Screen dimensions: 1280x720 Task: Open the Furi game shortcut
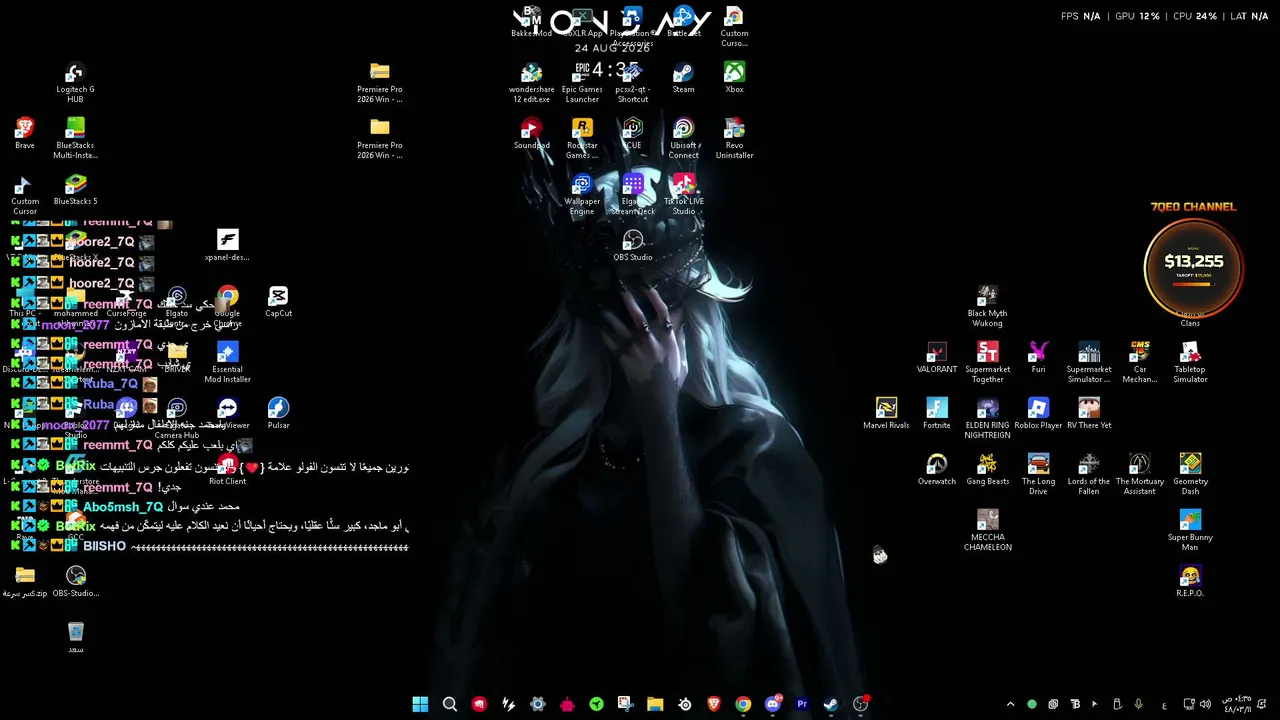[x=1038, y=358]
